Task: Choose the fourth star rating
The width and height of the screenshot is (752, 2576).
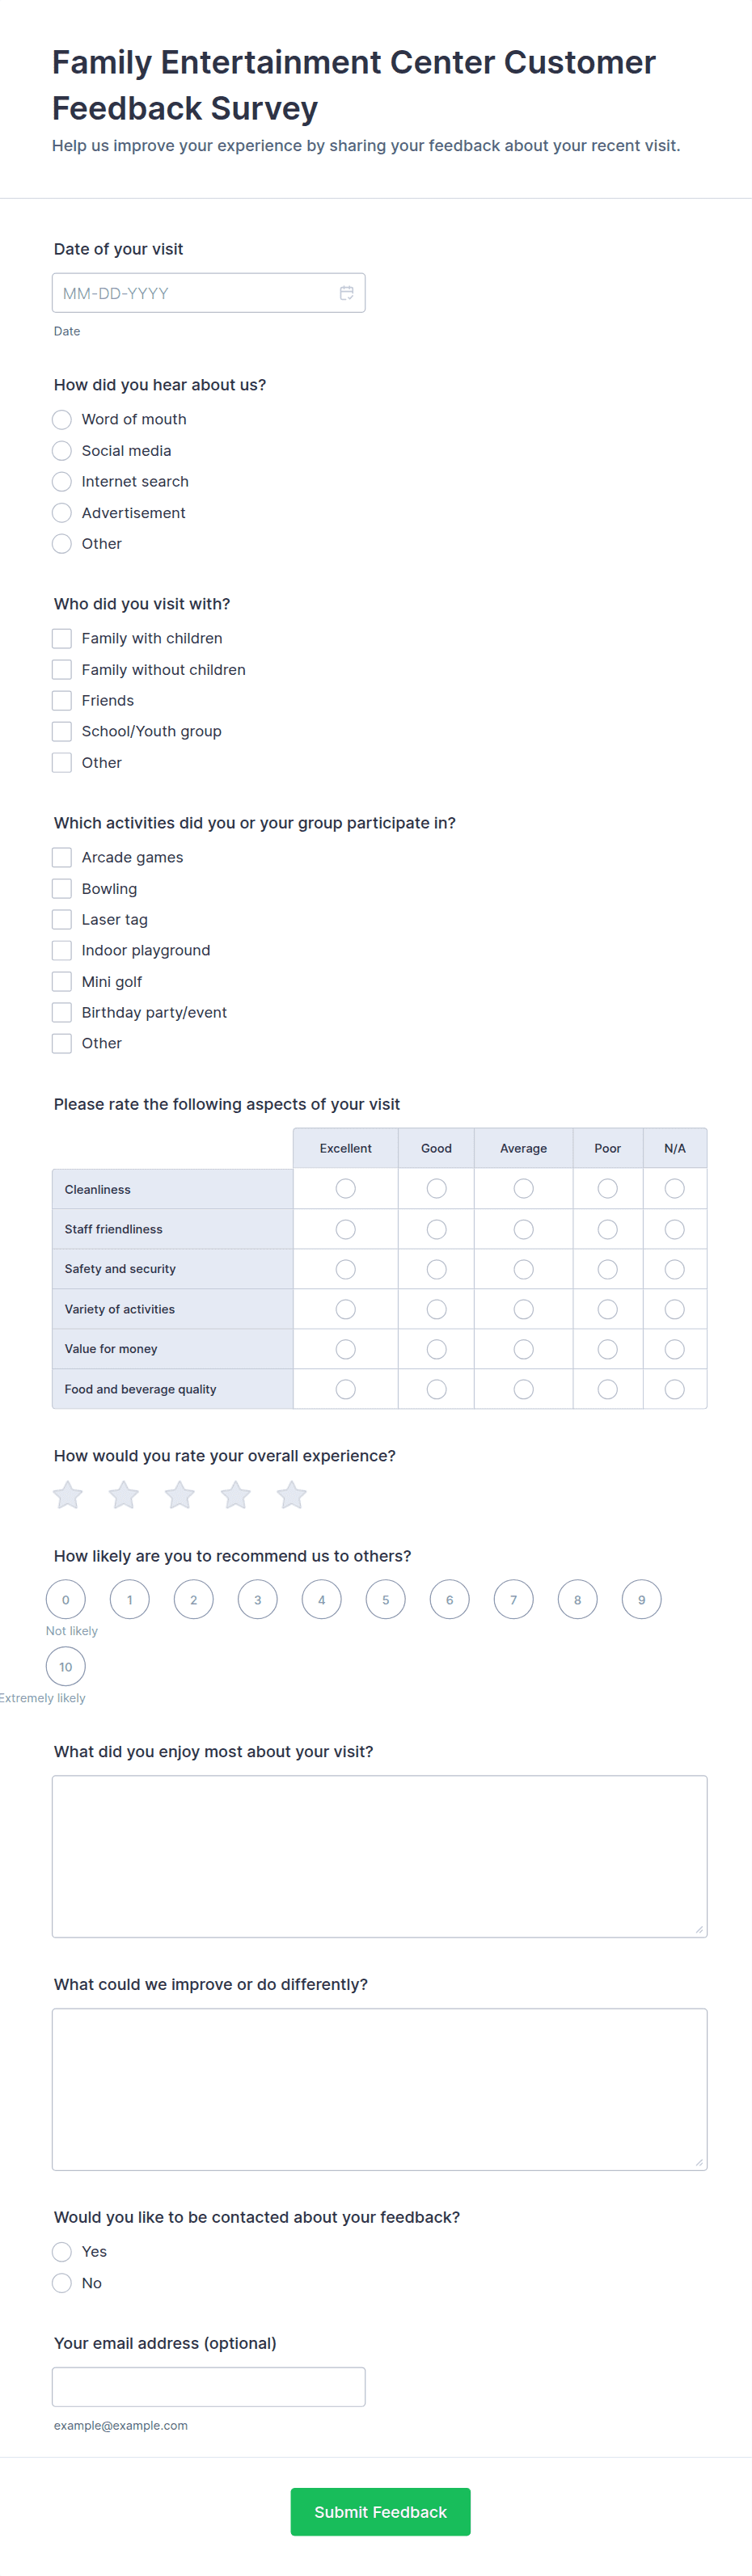Action: [x=236, y=1495]
